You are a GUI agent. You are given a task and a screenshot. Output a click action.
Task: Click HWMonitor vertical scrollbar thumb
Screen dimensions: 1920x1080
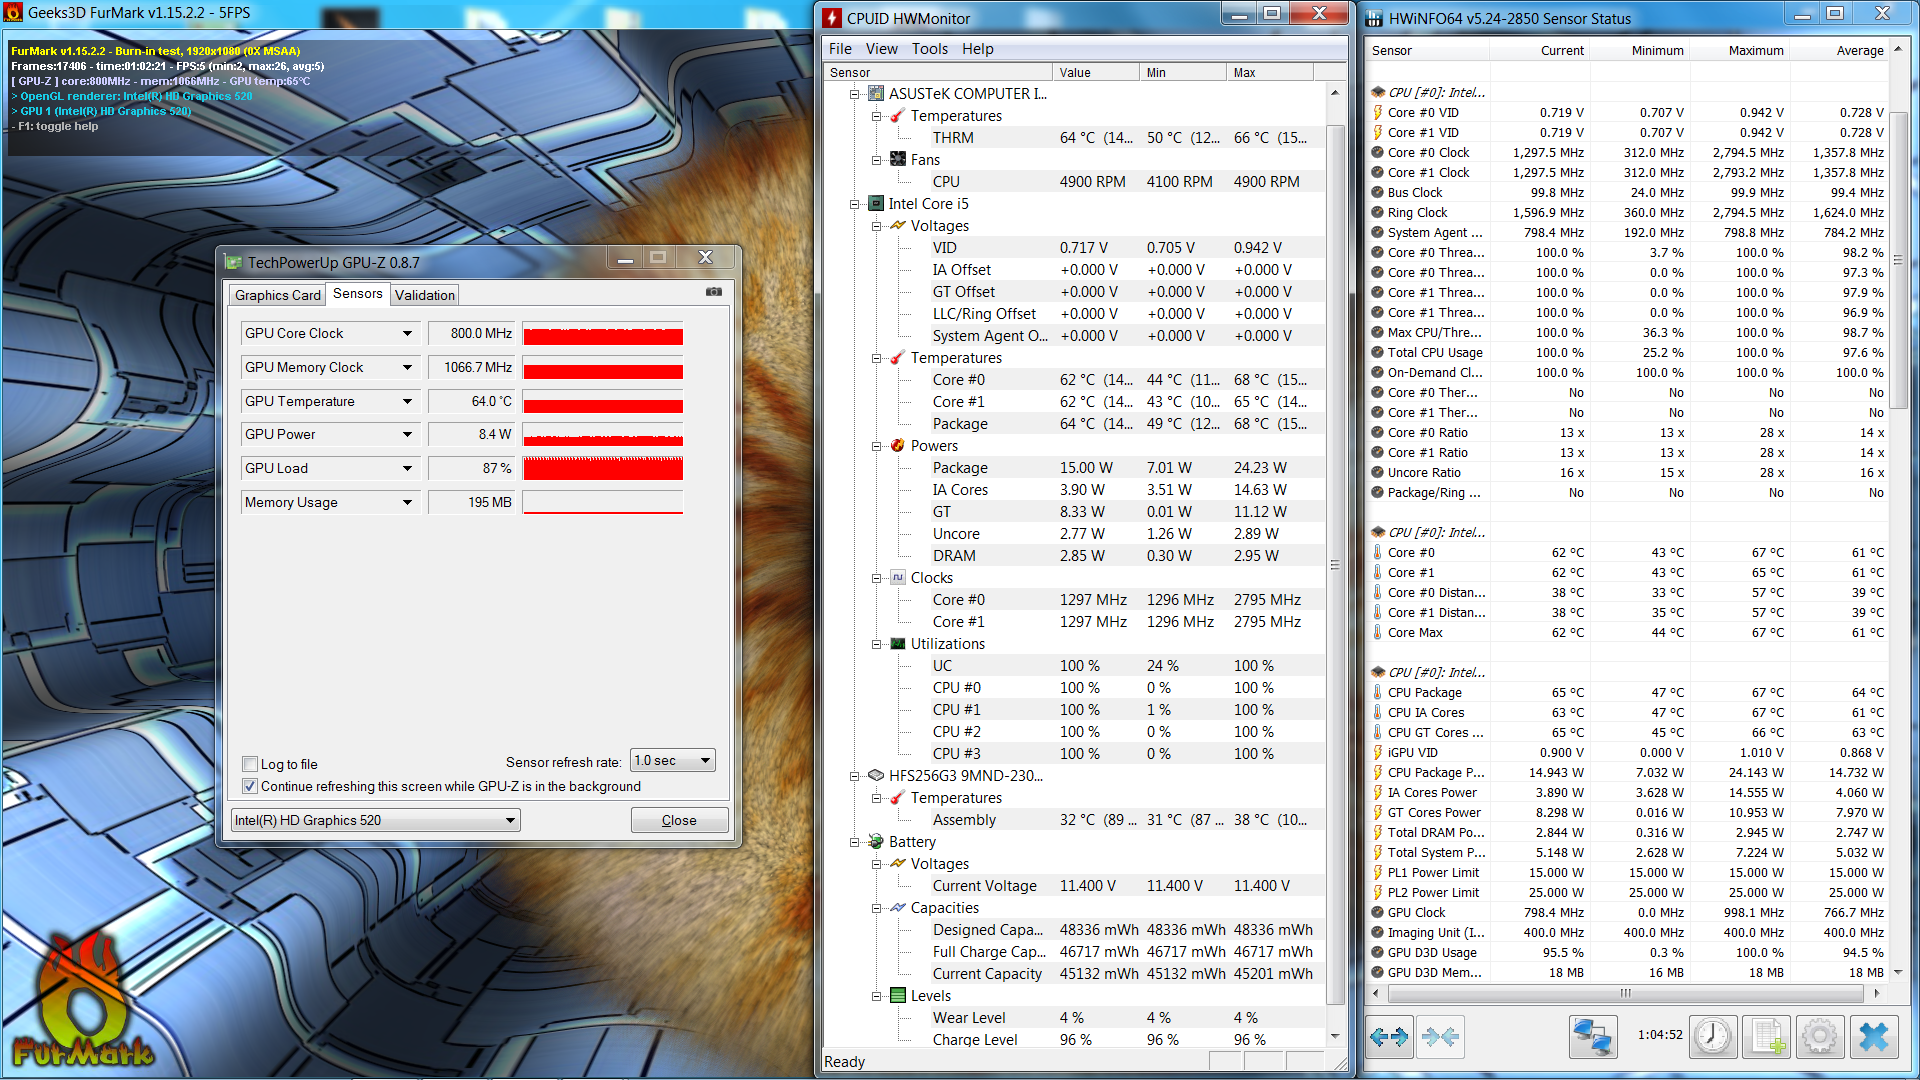point(1335,564)
